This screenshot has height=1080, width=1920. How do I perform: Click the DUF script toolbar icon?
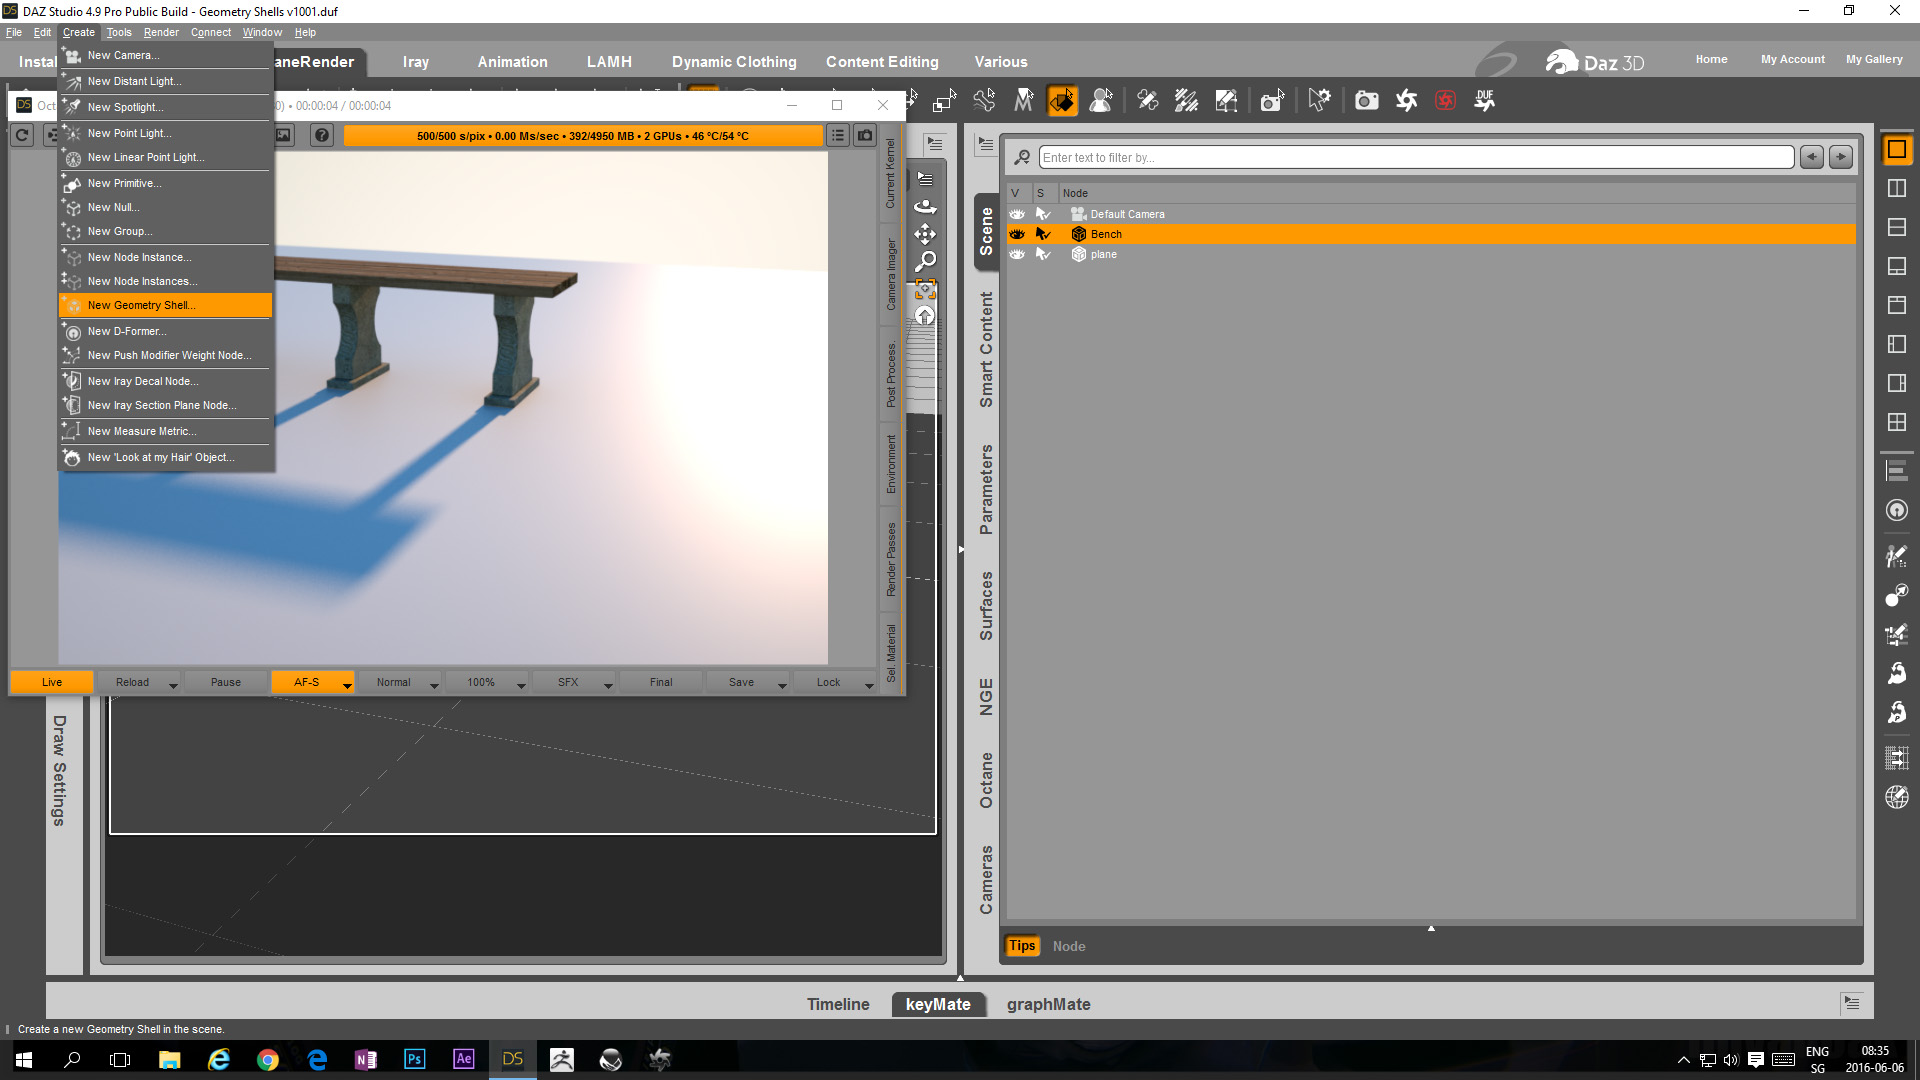(x=1485, y=101)
